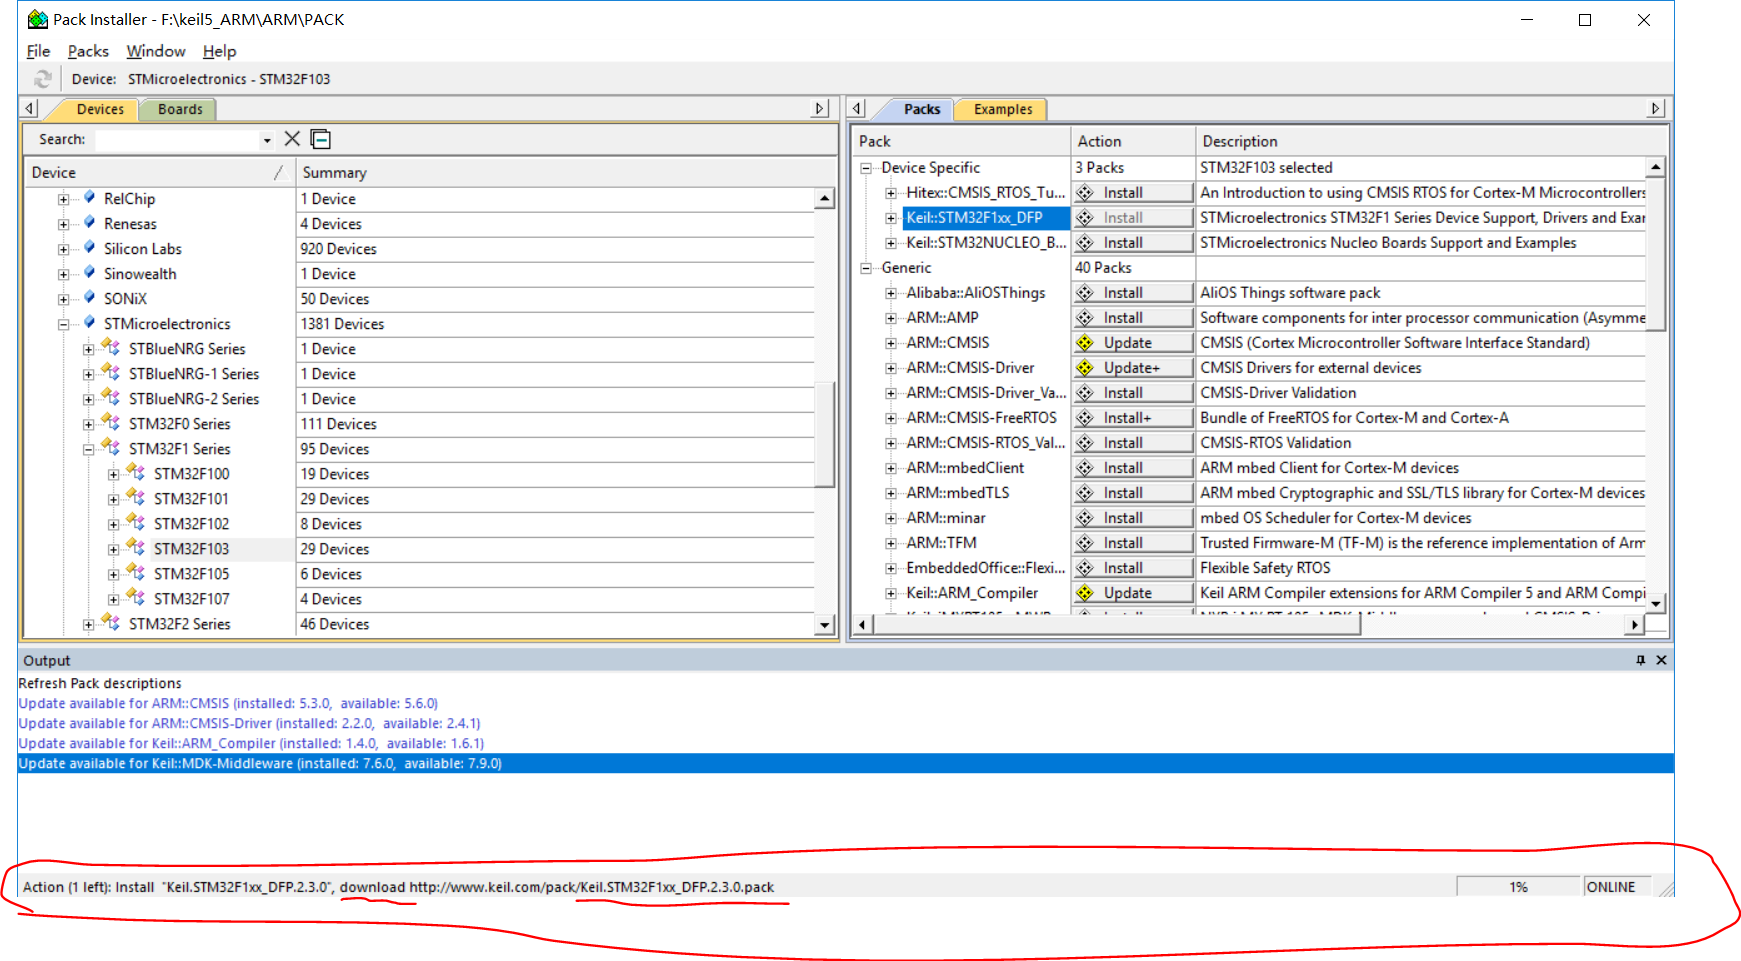The height and width of the screenshot is (961, 1741).
Task: Open the Window menu
Action: [155, 51]
